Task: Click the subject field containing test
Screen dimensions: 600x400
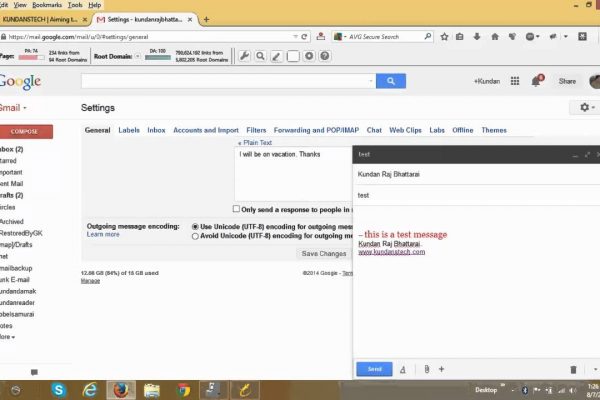Action: (x=476, y=195)
